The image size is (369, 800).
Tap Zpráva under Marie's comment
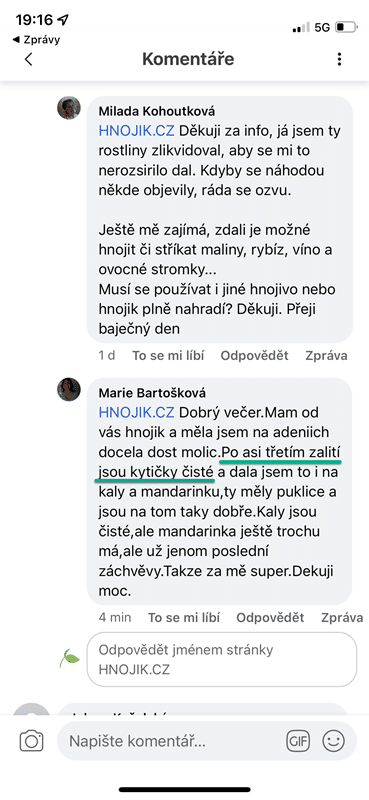[x=342, y=617]
